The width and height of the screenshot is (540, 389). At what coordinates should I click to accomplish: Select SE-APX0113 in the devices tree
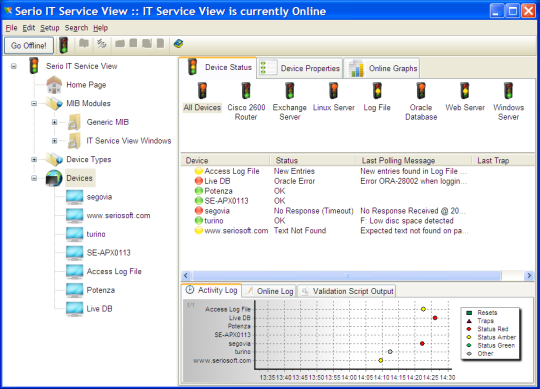108,253
